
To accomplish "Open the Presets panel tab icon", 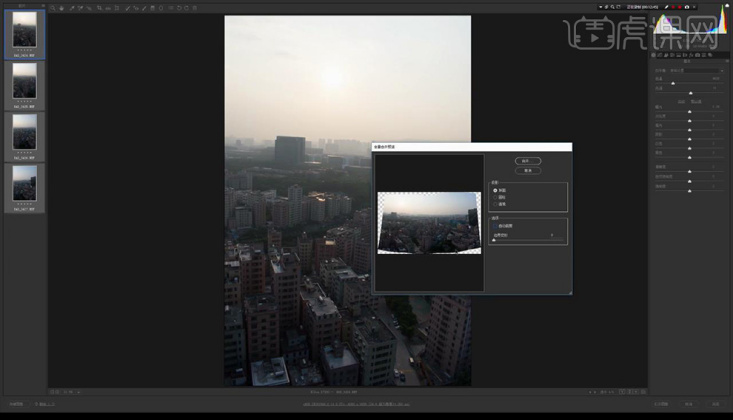I will click(x=704, y=55).
